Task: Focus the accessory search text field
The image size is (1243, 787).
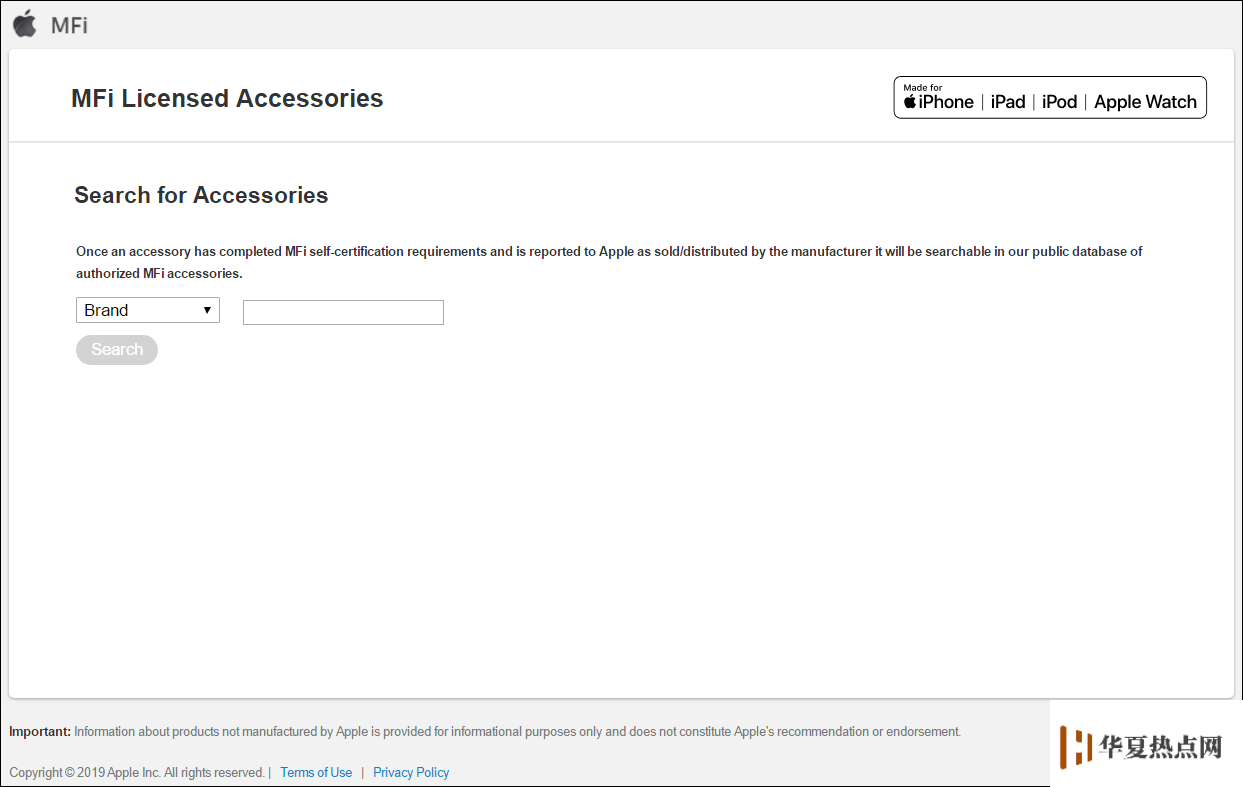Action: click(343, 312)
